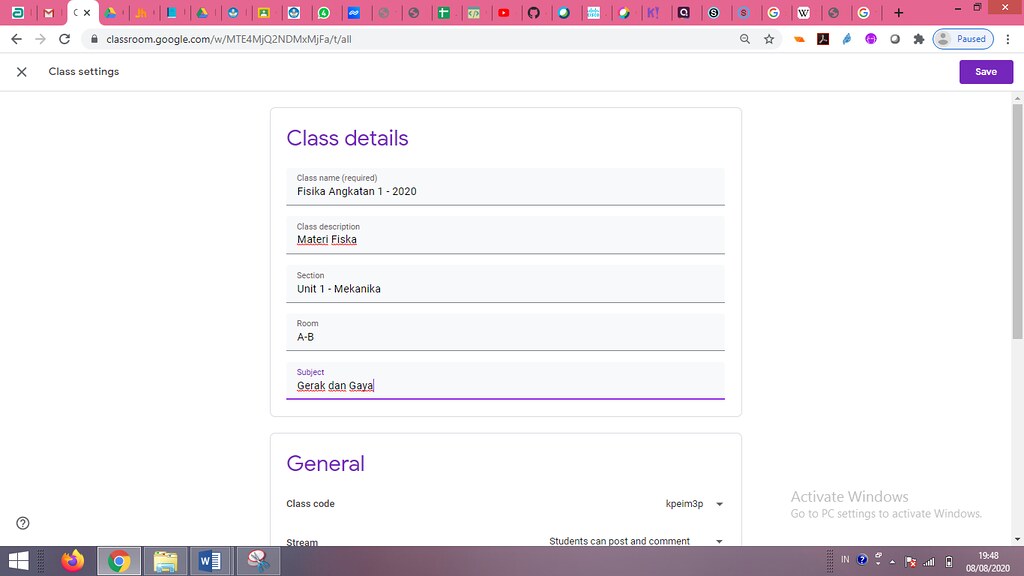
Task: Close the current Classroom tab
Action: (x=87, y=12)
